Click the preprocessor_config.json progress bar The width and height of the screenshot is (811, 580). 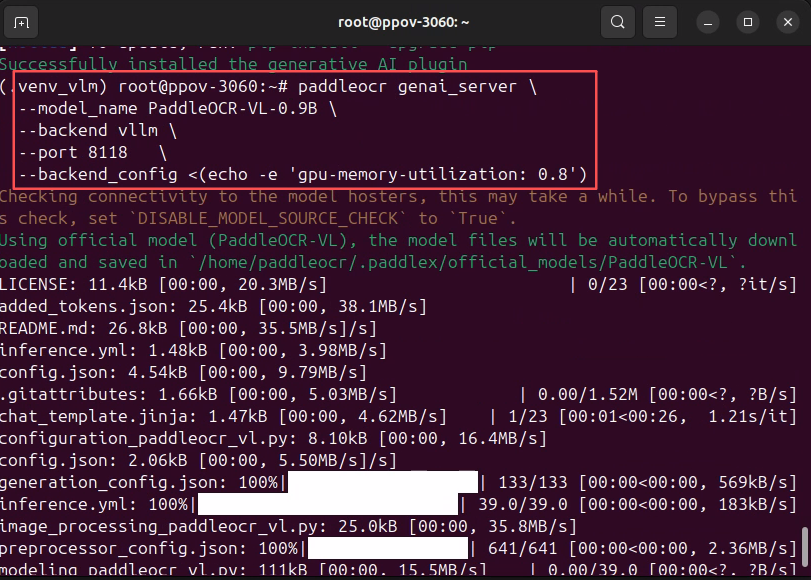tap(388, 548)
